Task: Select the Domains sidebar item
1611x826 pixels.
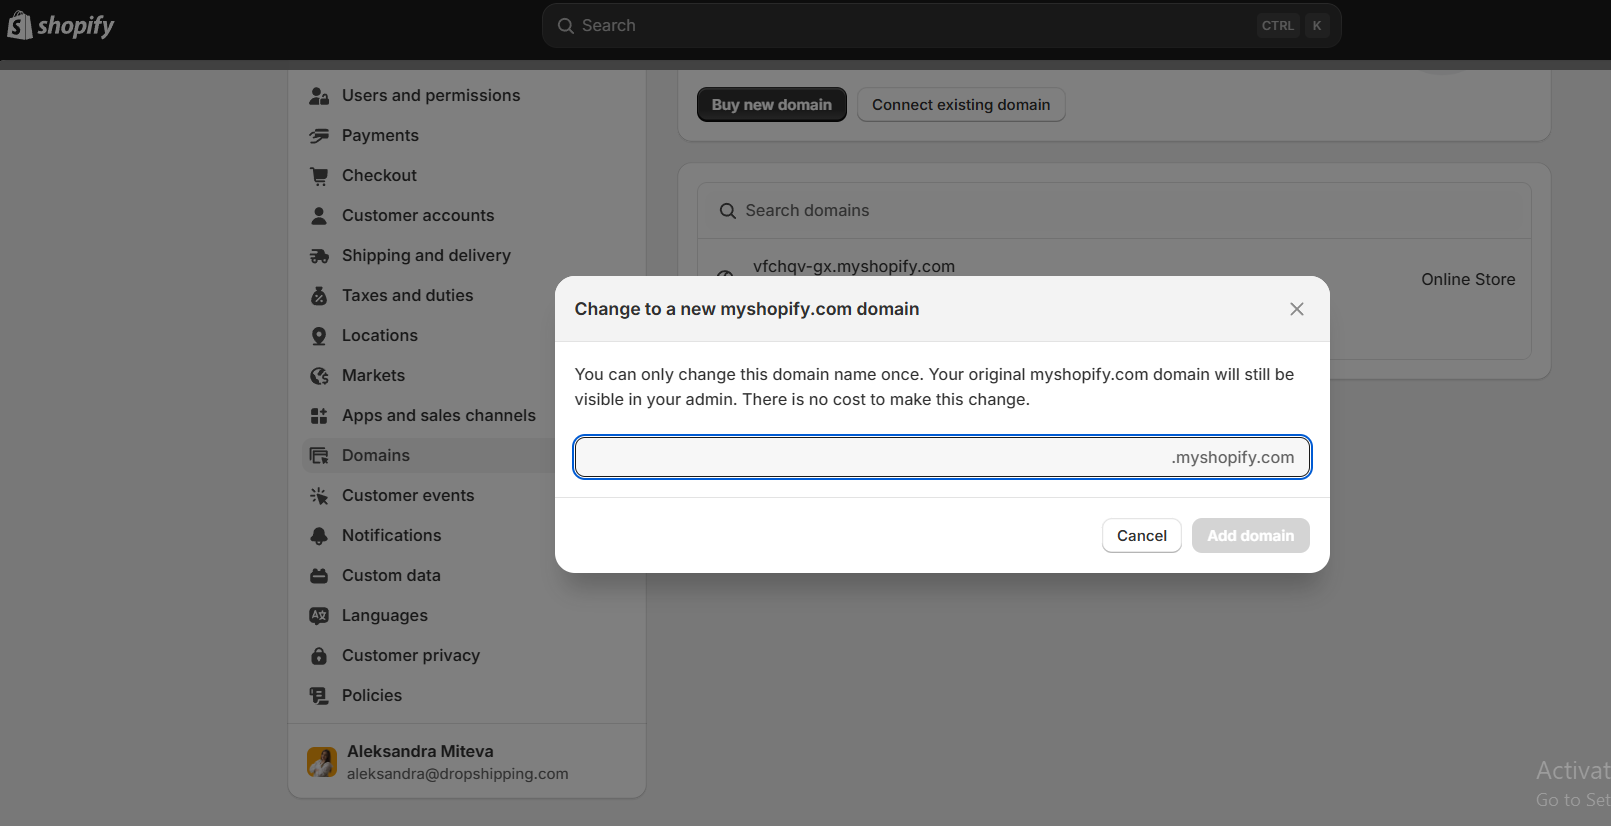Action: [x=429, y=456]
